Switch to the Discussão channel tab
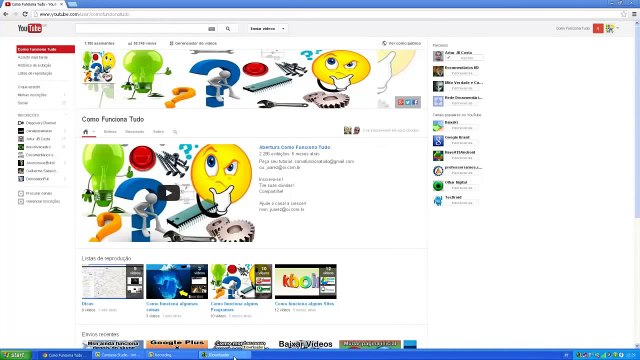 click(x=134, y=132)
